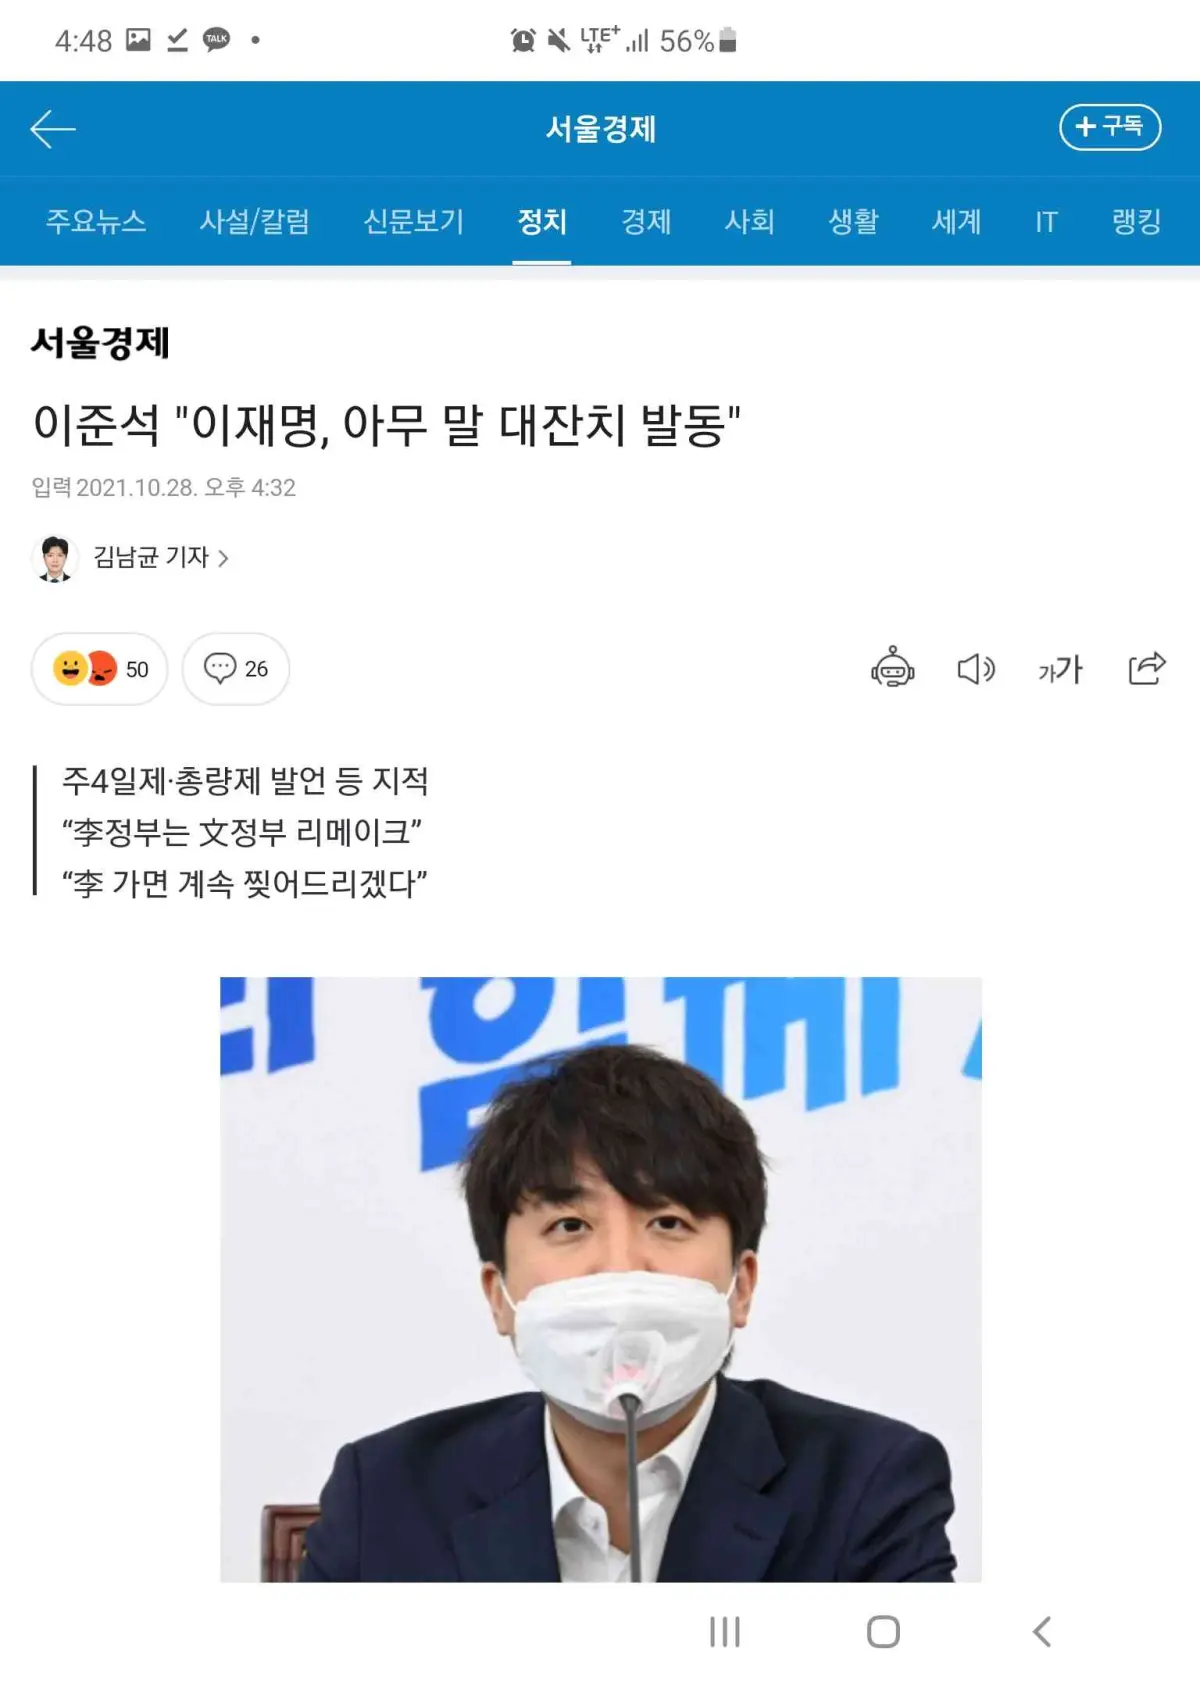The image size is (1200, 1681).
Task: Open the Android recent apps button
Action: click(x=725, y=1632)
